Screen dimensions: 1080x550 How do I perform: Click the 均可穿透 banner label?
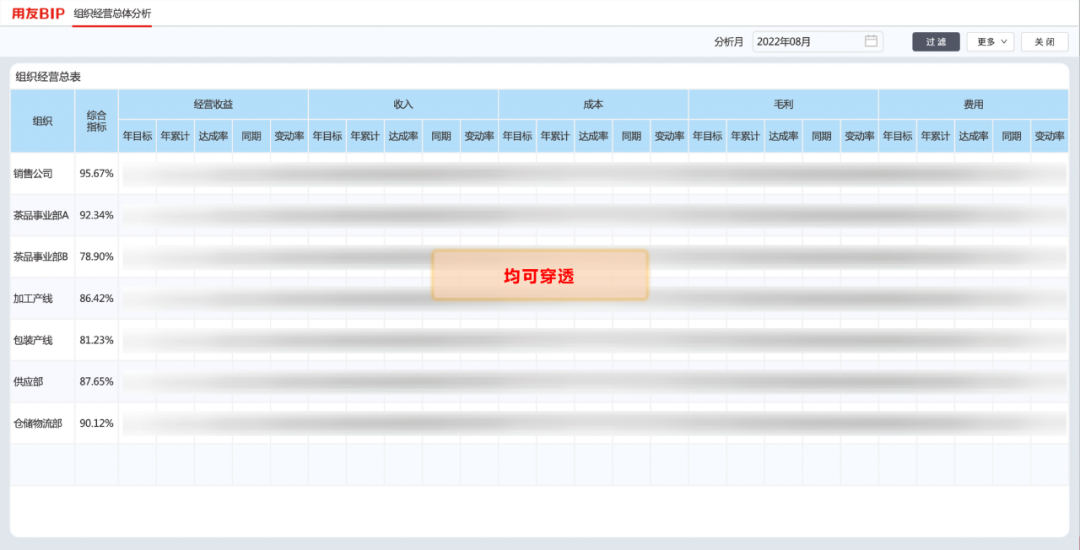tap(539, 276)
